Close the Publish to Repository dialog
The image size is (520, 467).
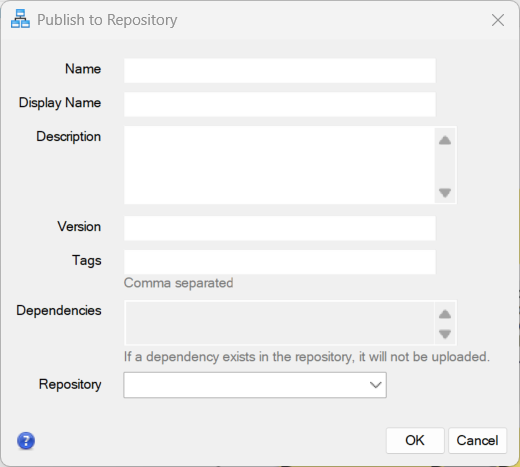pyautogui.click(x=498, y=20)
